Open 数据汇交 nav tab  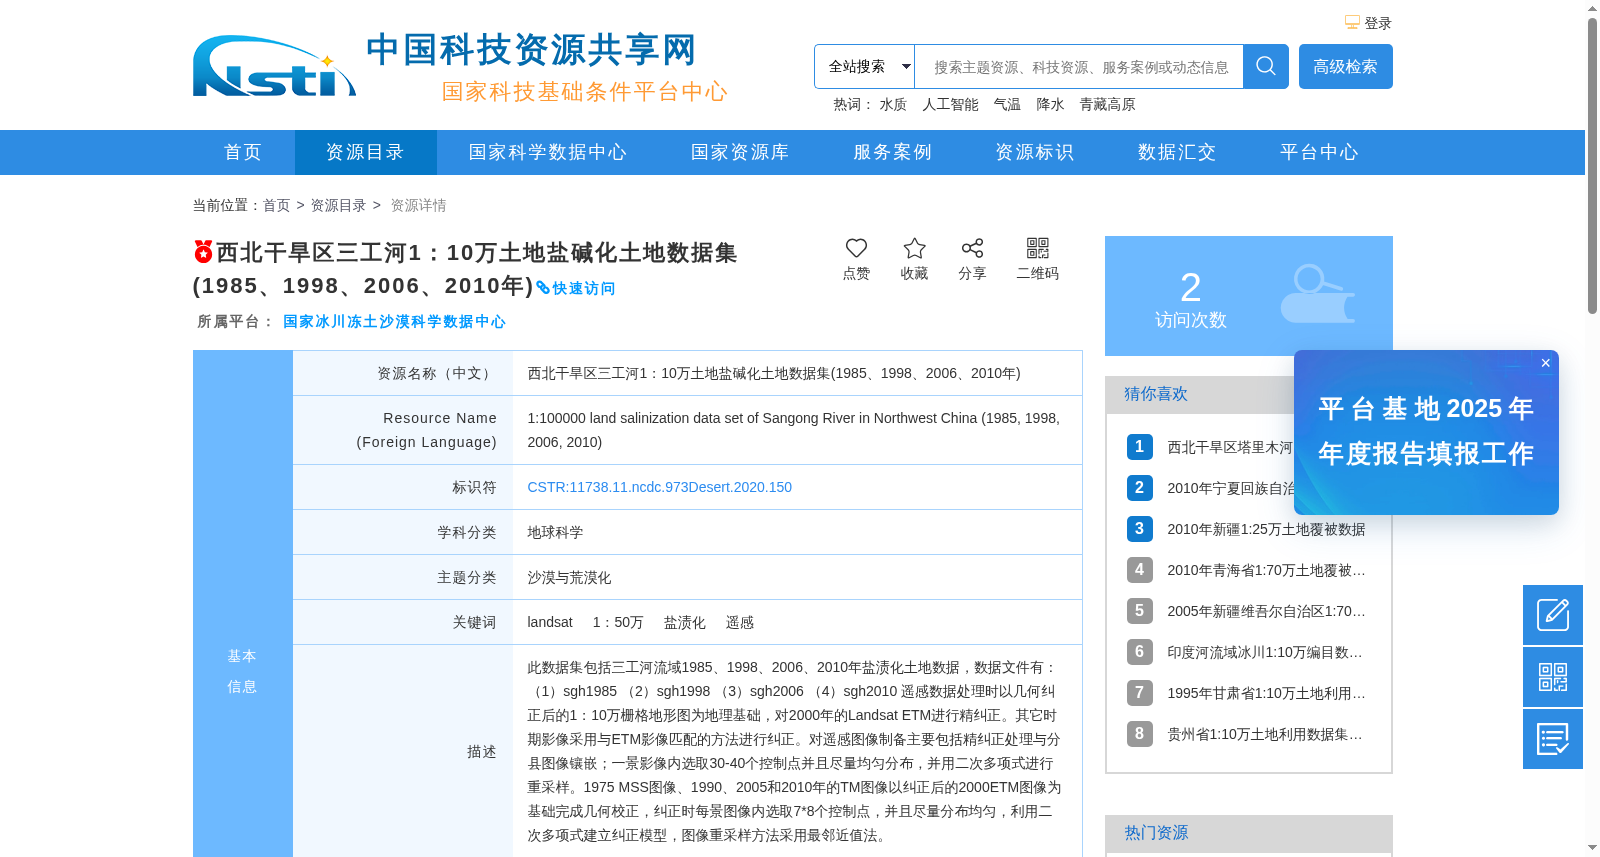[x=1177, y=152]
